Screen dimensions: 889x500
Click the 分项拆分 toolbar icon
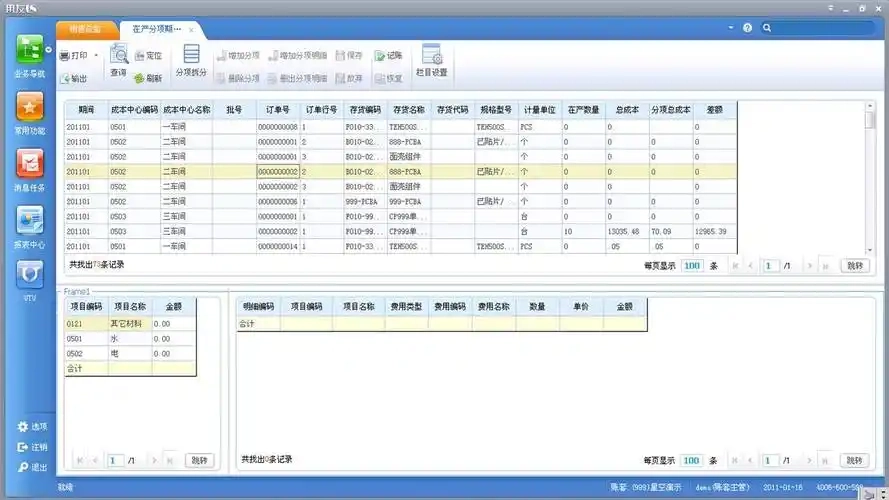pos(191,61)
